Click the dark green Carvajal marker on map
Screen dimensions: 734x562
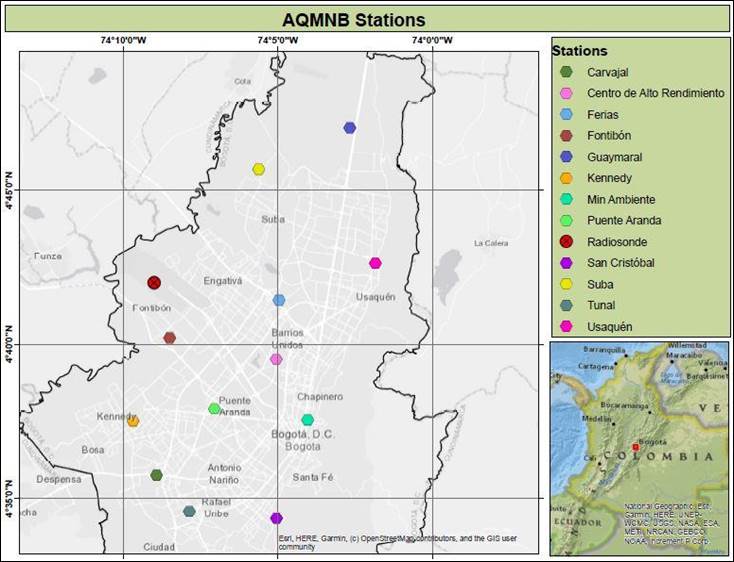click(x=156, y=475)
